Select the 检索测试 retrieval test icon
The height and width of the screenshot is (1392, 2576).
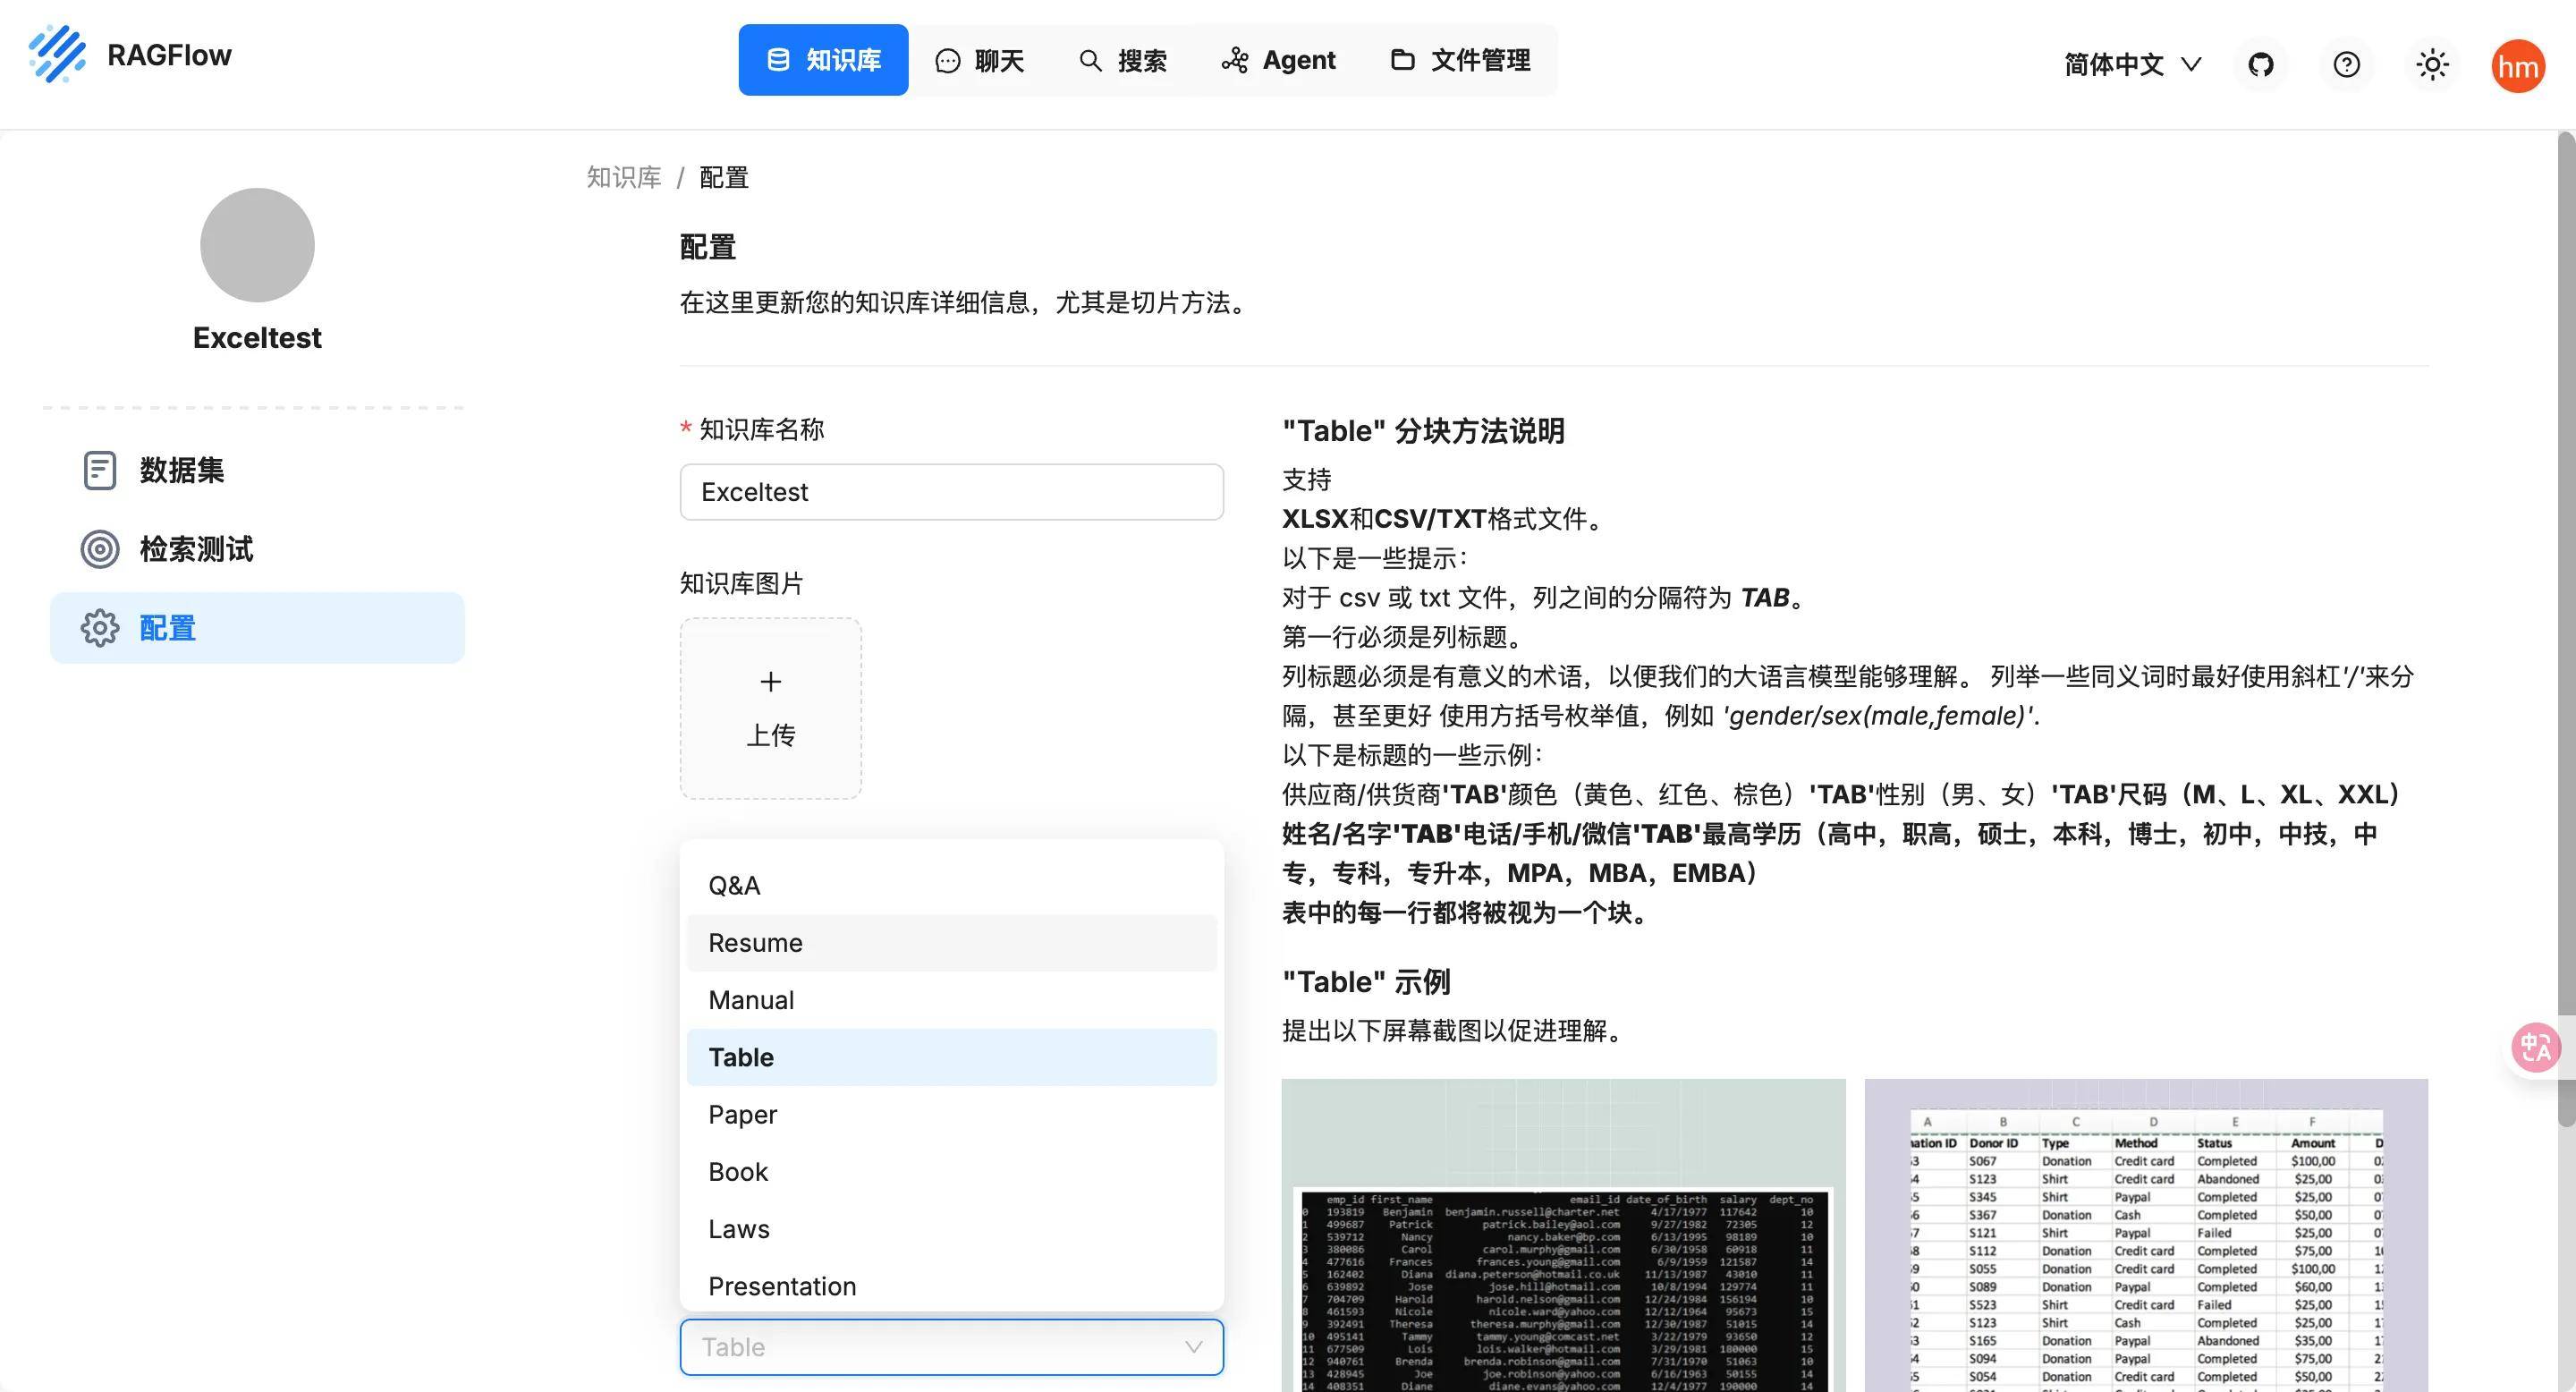[x=100, y=549]
